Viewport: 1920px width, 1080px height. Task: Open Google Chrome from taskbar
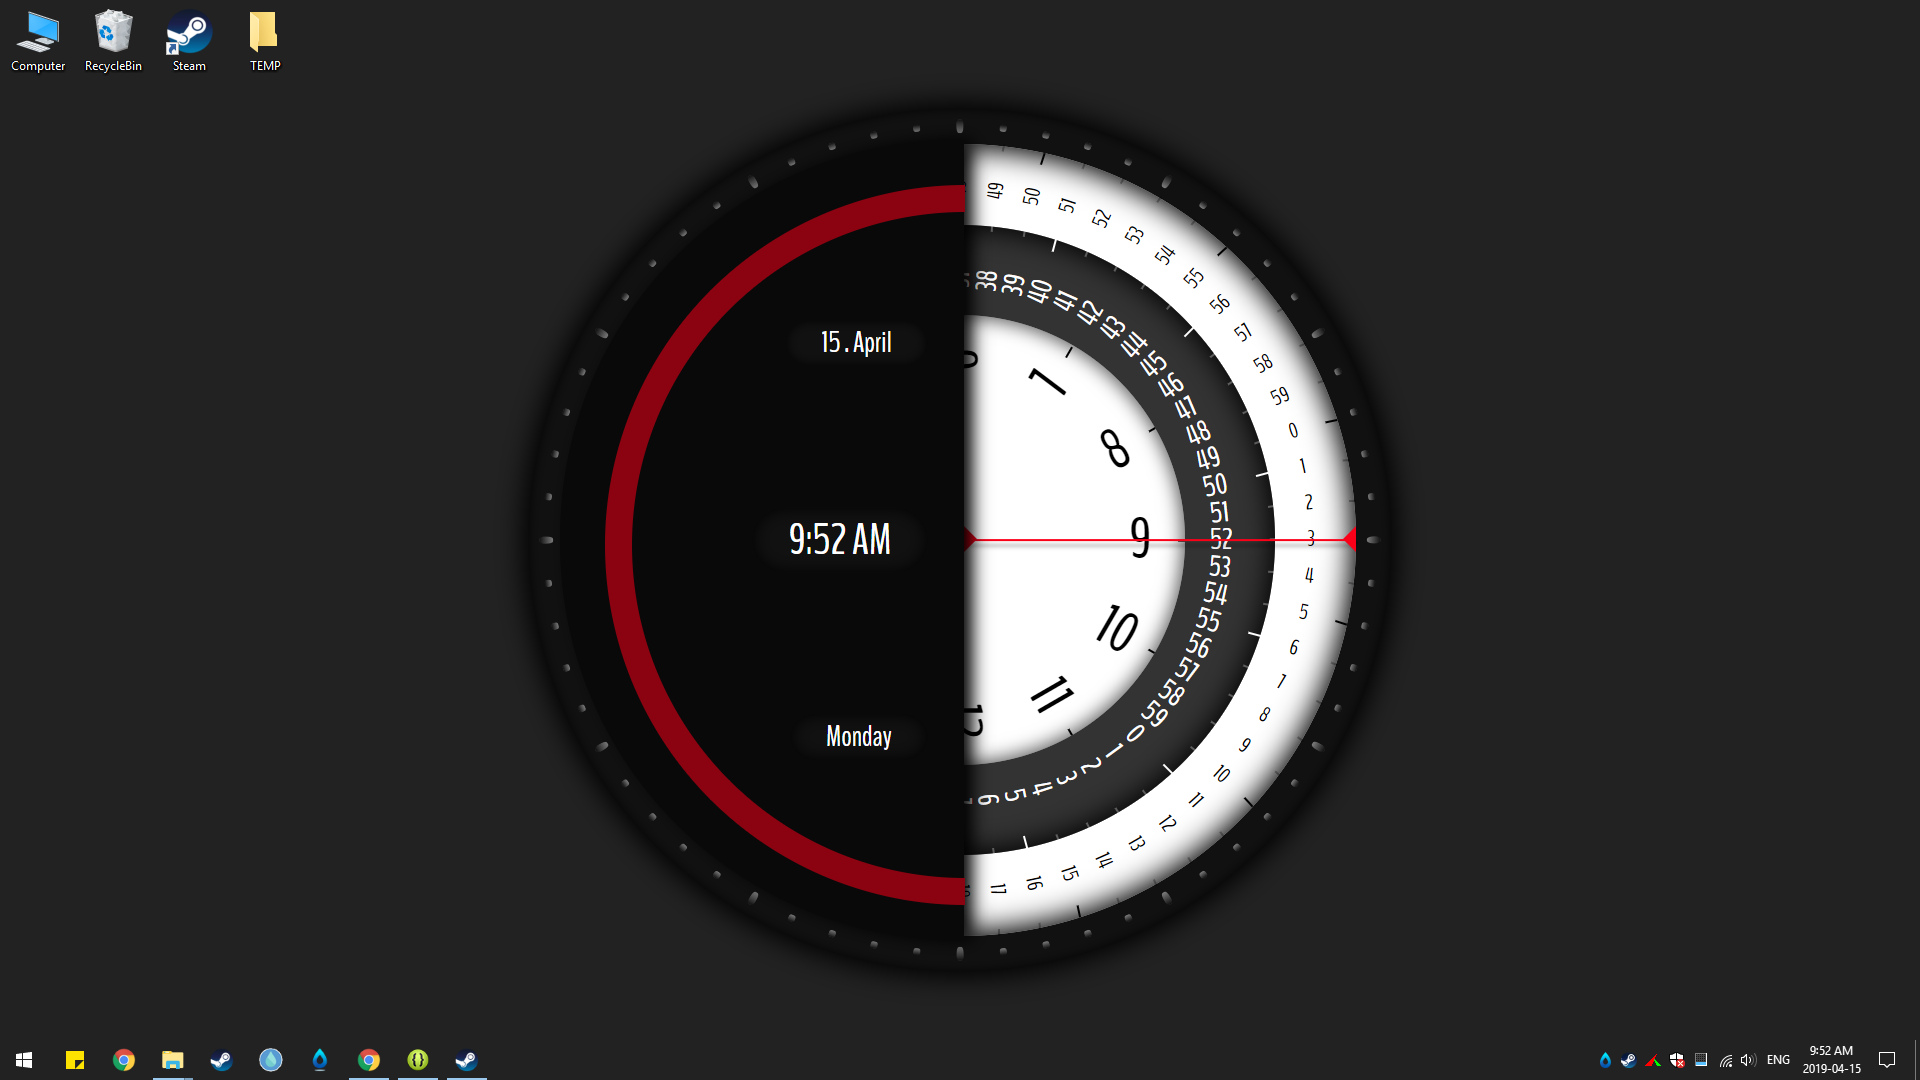pos(123,1059)
